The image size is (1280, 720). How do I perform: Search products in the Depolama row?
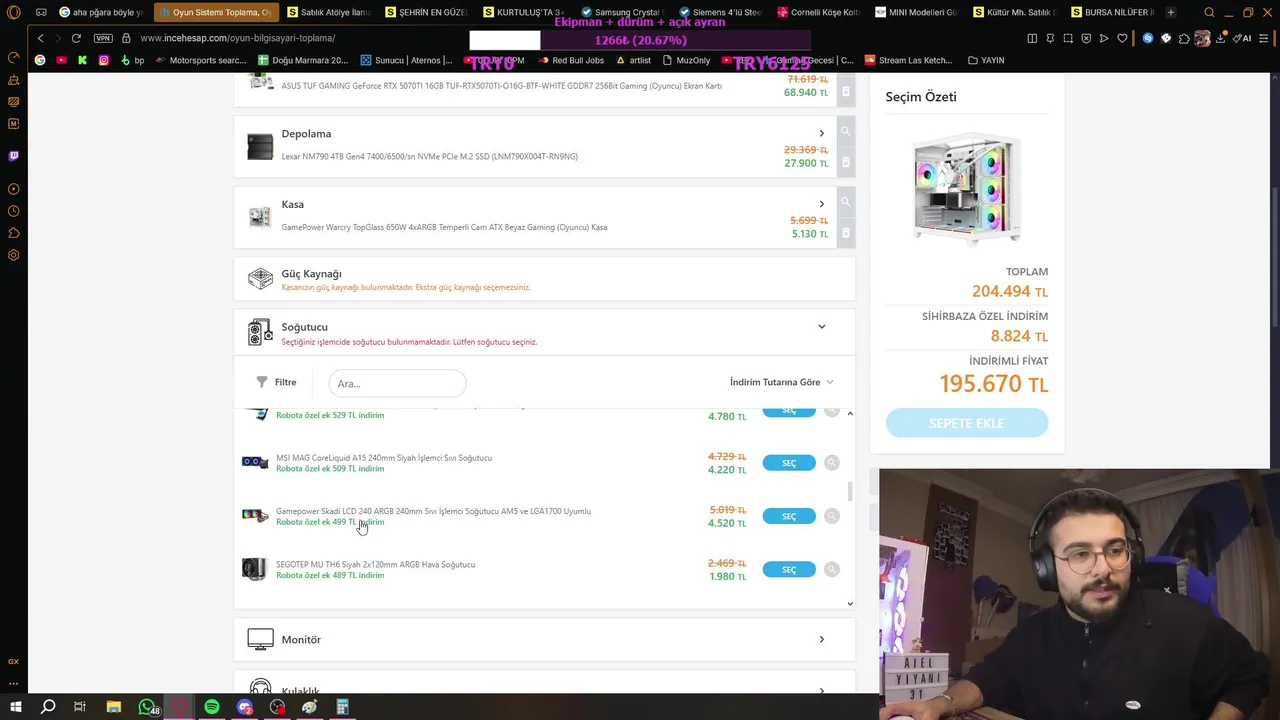[x=845, y=131]
